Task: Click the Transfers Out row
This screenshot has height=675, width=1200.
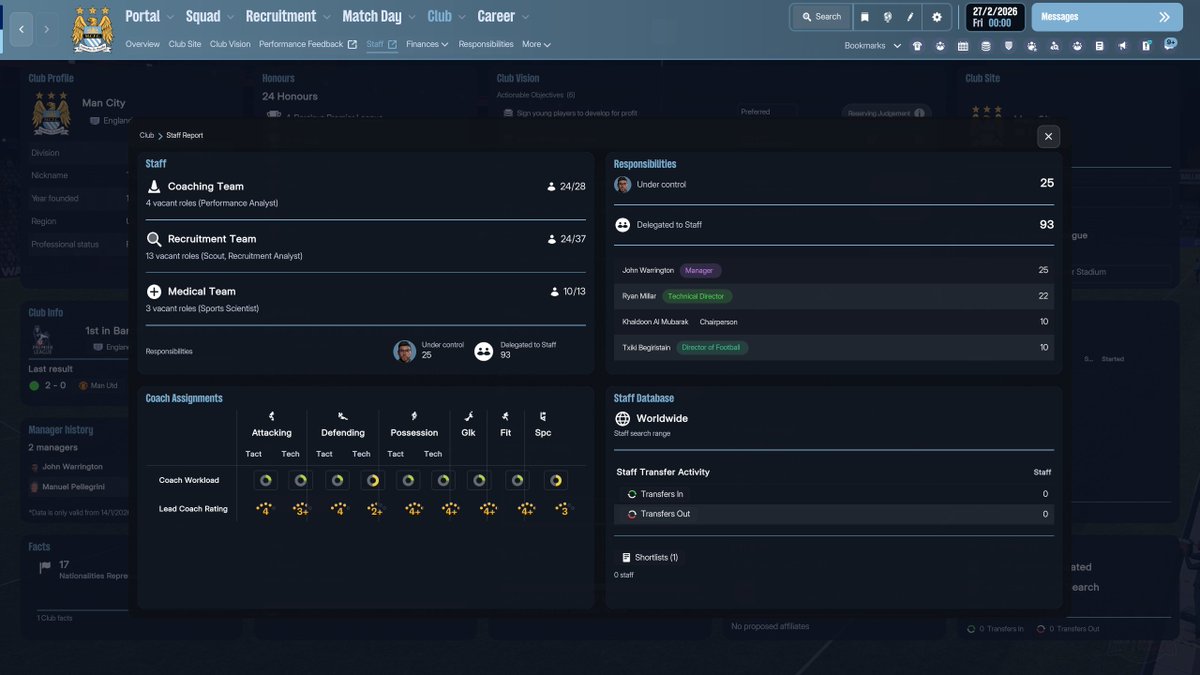Action: pyautogui.click(x=834, y=514)
